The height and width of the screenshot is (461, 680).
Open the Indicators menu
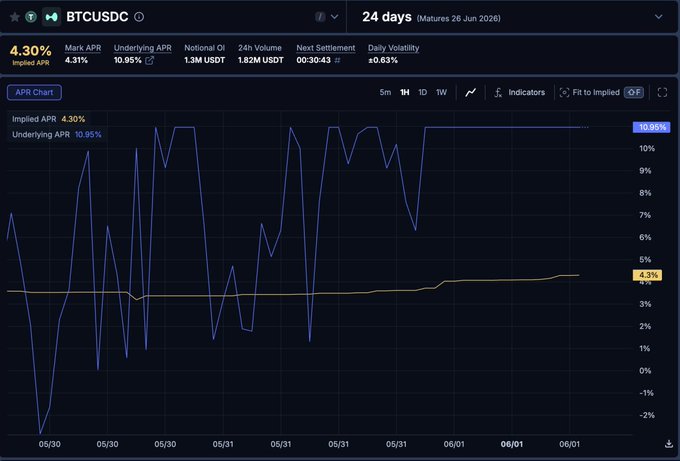coord(520,92)
